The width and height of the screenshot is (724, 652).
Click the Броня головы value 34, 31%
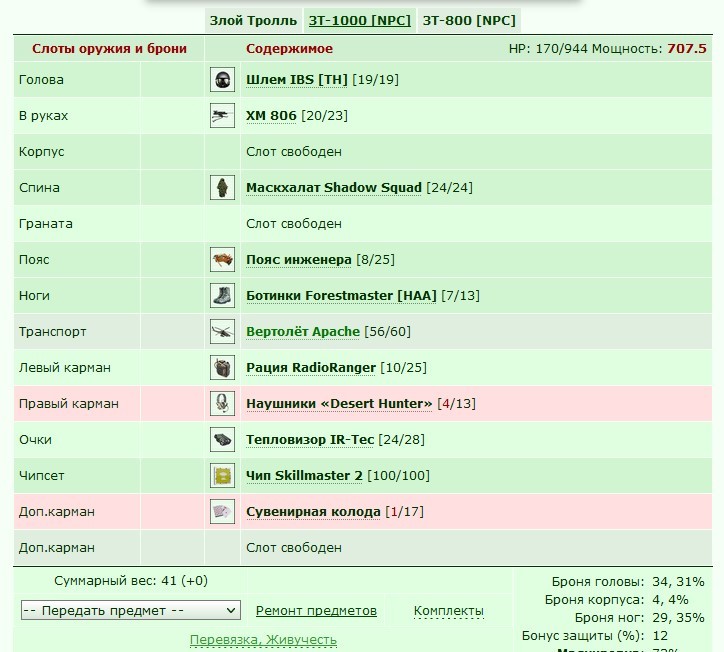(x=678, y=582)
